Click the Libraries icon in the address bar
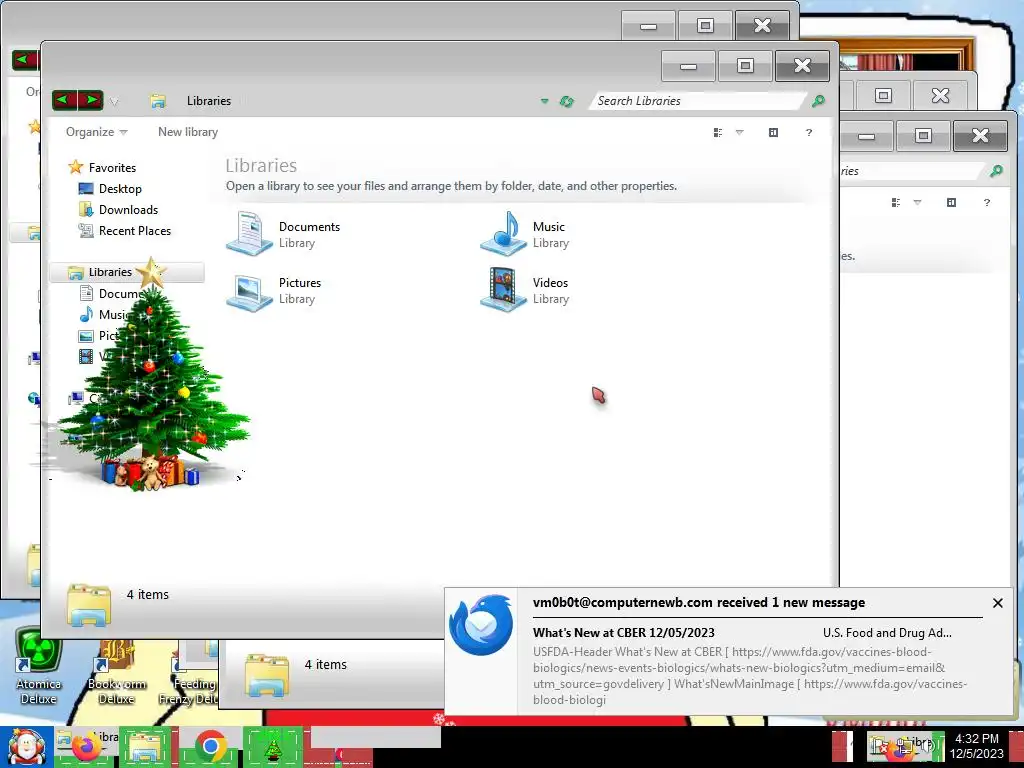The width and height of the screenshot is (1024, 768). [157, 101]
